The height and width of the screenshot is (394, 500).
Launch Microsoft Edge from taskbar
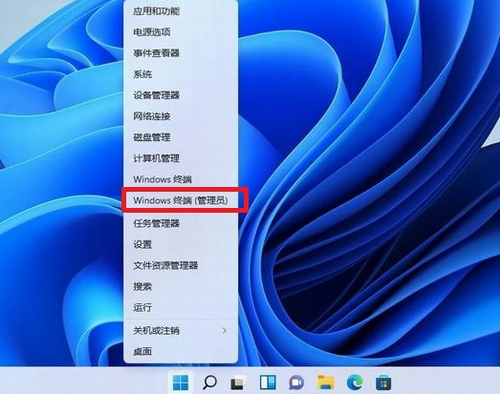[355, 382]
